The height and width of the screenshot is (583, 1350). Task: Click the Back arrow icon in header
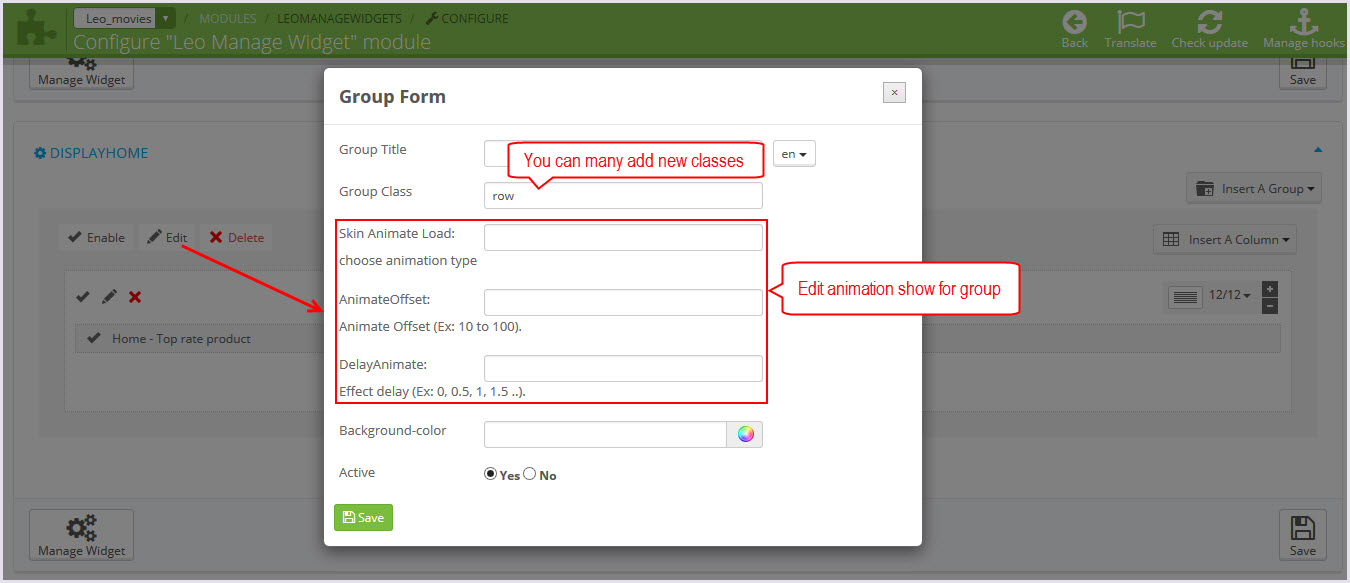(1074, 22)
